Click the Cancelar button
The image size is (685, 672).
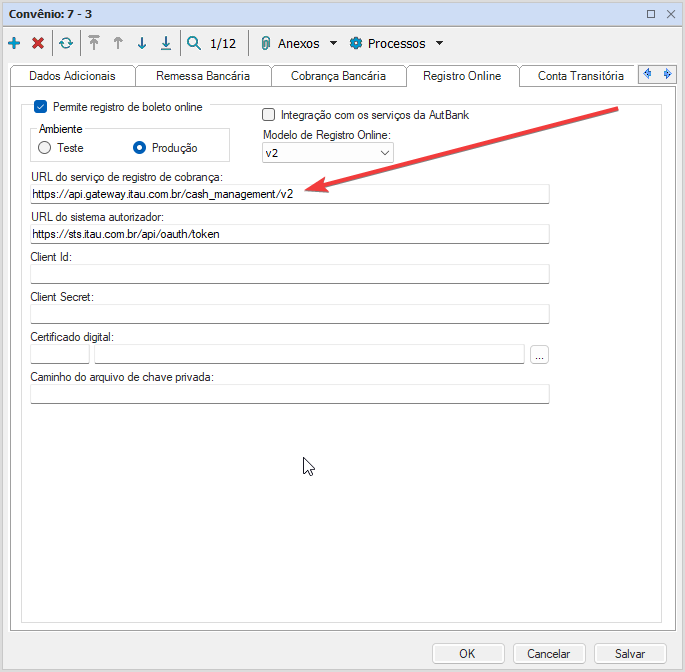[x=549, y=653]
